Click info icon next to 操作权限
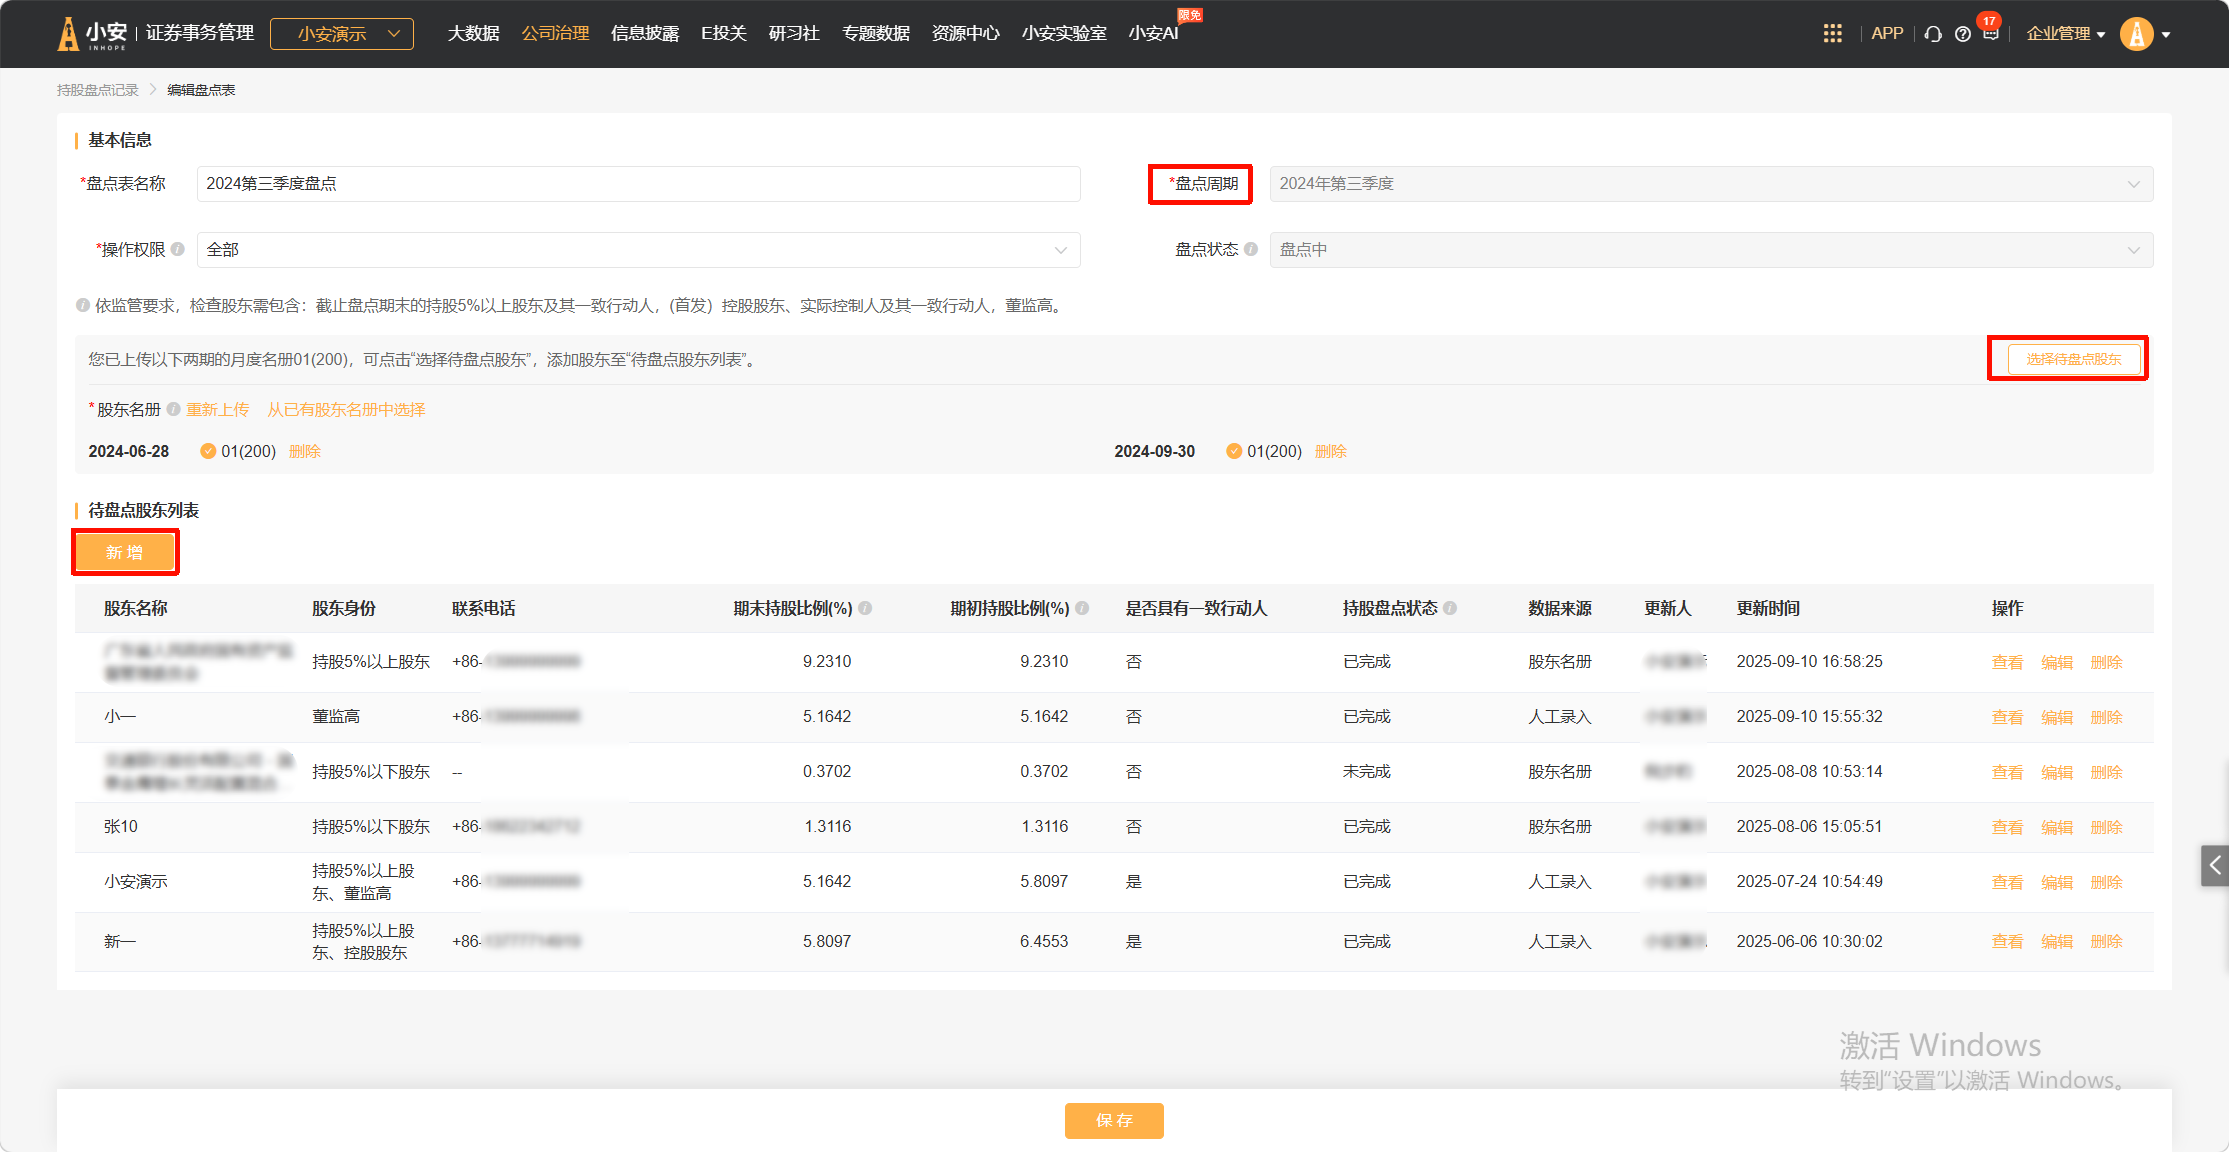Viewport: 2229px width, 1152px height. pos(178,249)
